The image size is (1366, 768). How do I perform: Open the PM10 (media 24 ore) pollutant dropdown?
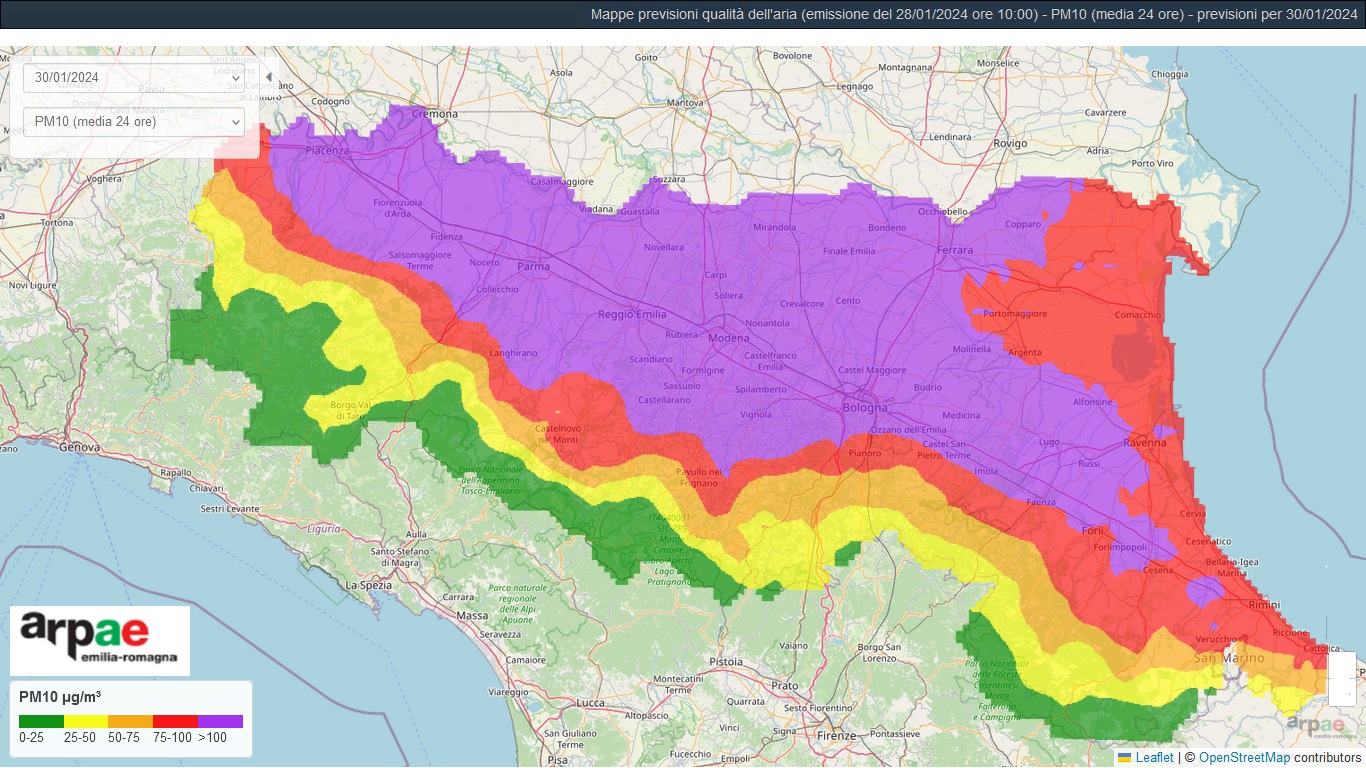pos(133,122)
